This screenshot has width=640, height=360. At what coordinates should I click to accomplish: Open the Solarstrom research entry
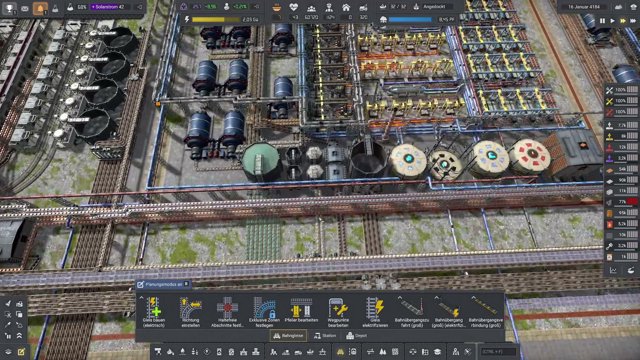pyautogui.click(x=111, y=7)
